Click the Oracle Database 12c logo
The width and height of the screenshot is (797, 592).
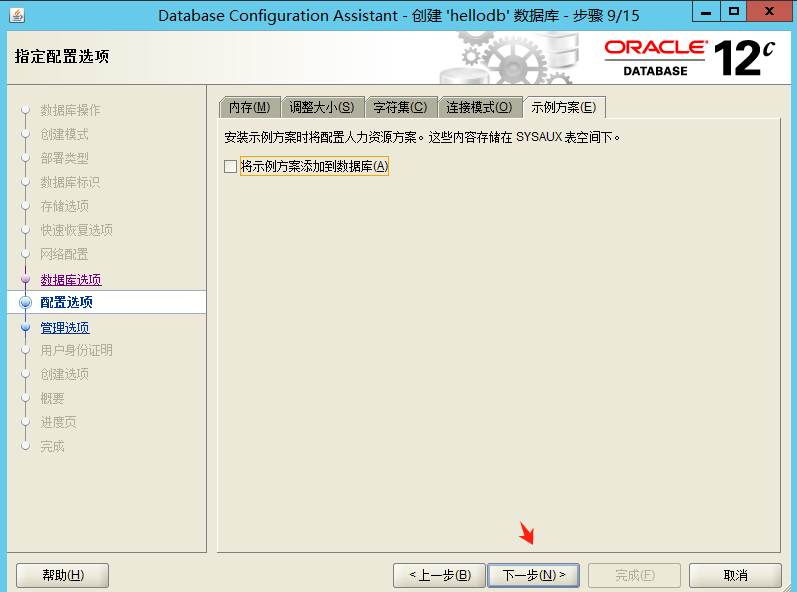tap(690, 58)
